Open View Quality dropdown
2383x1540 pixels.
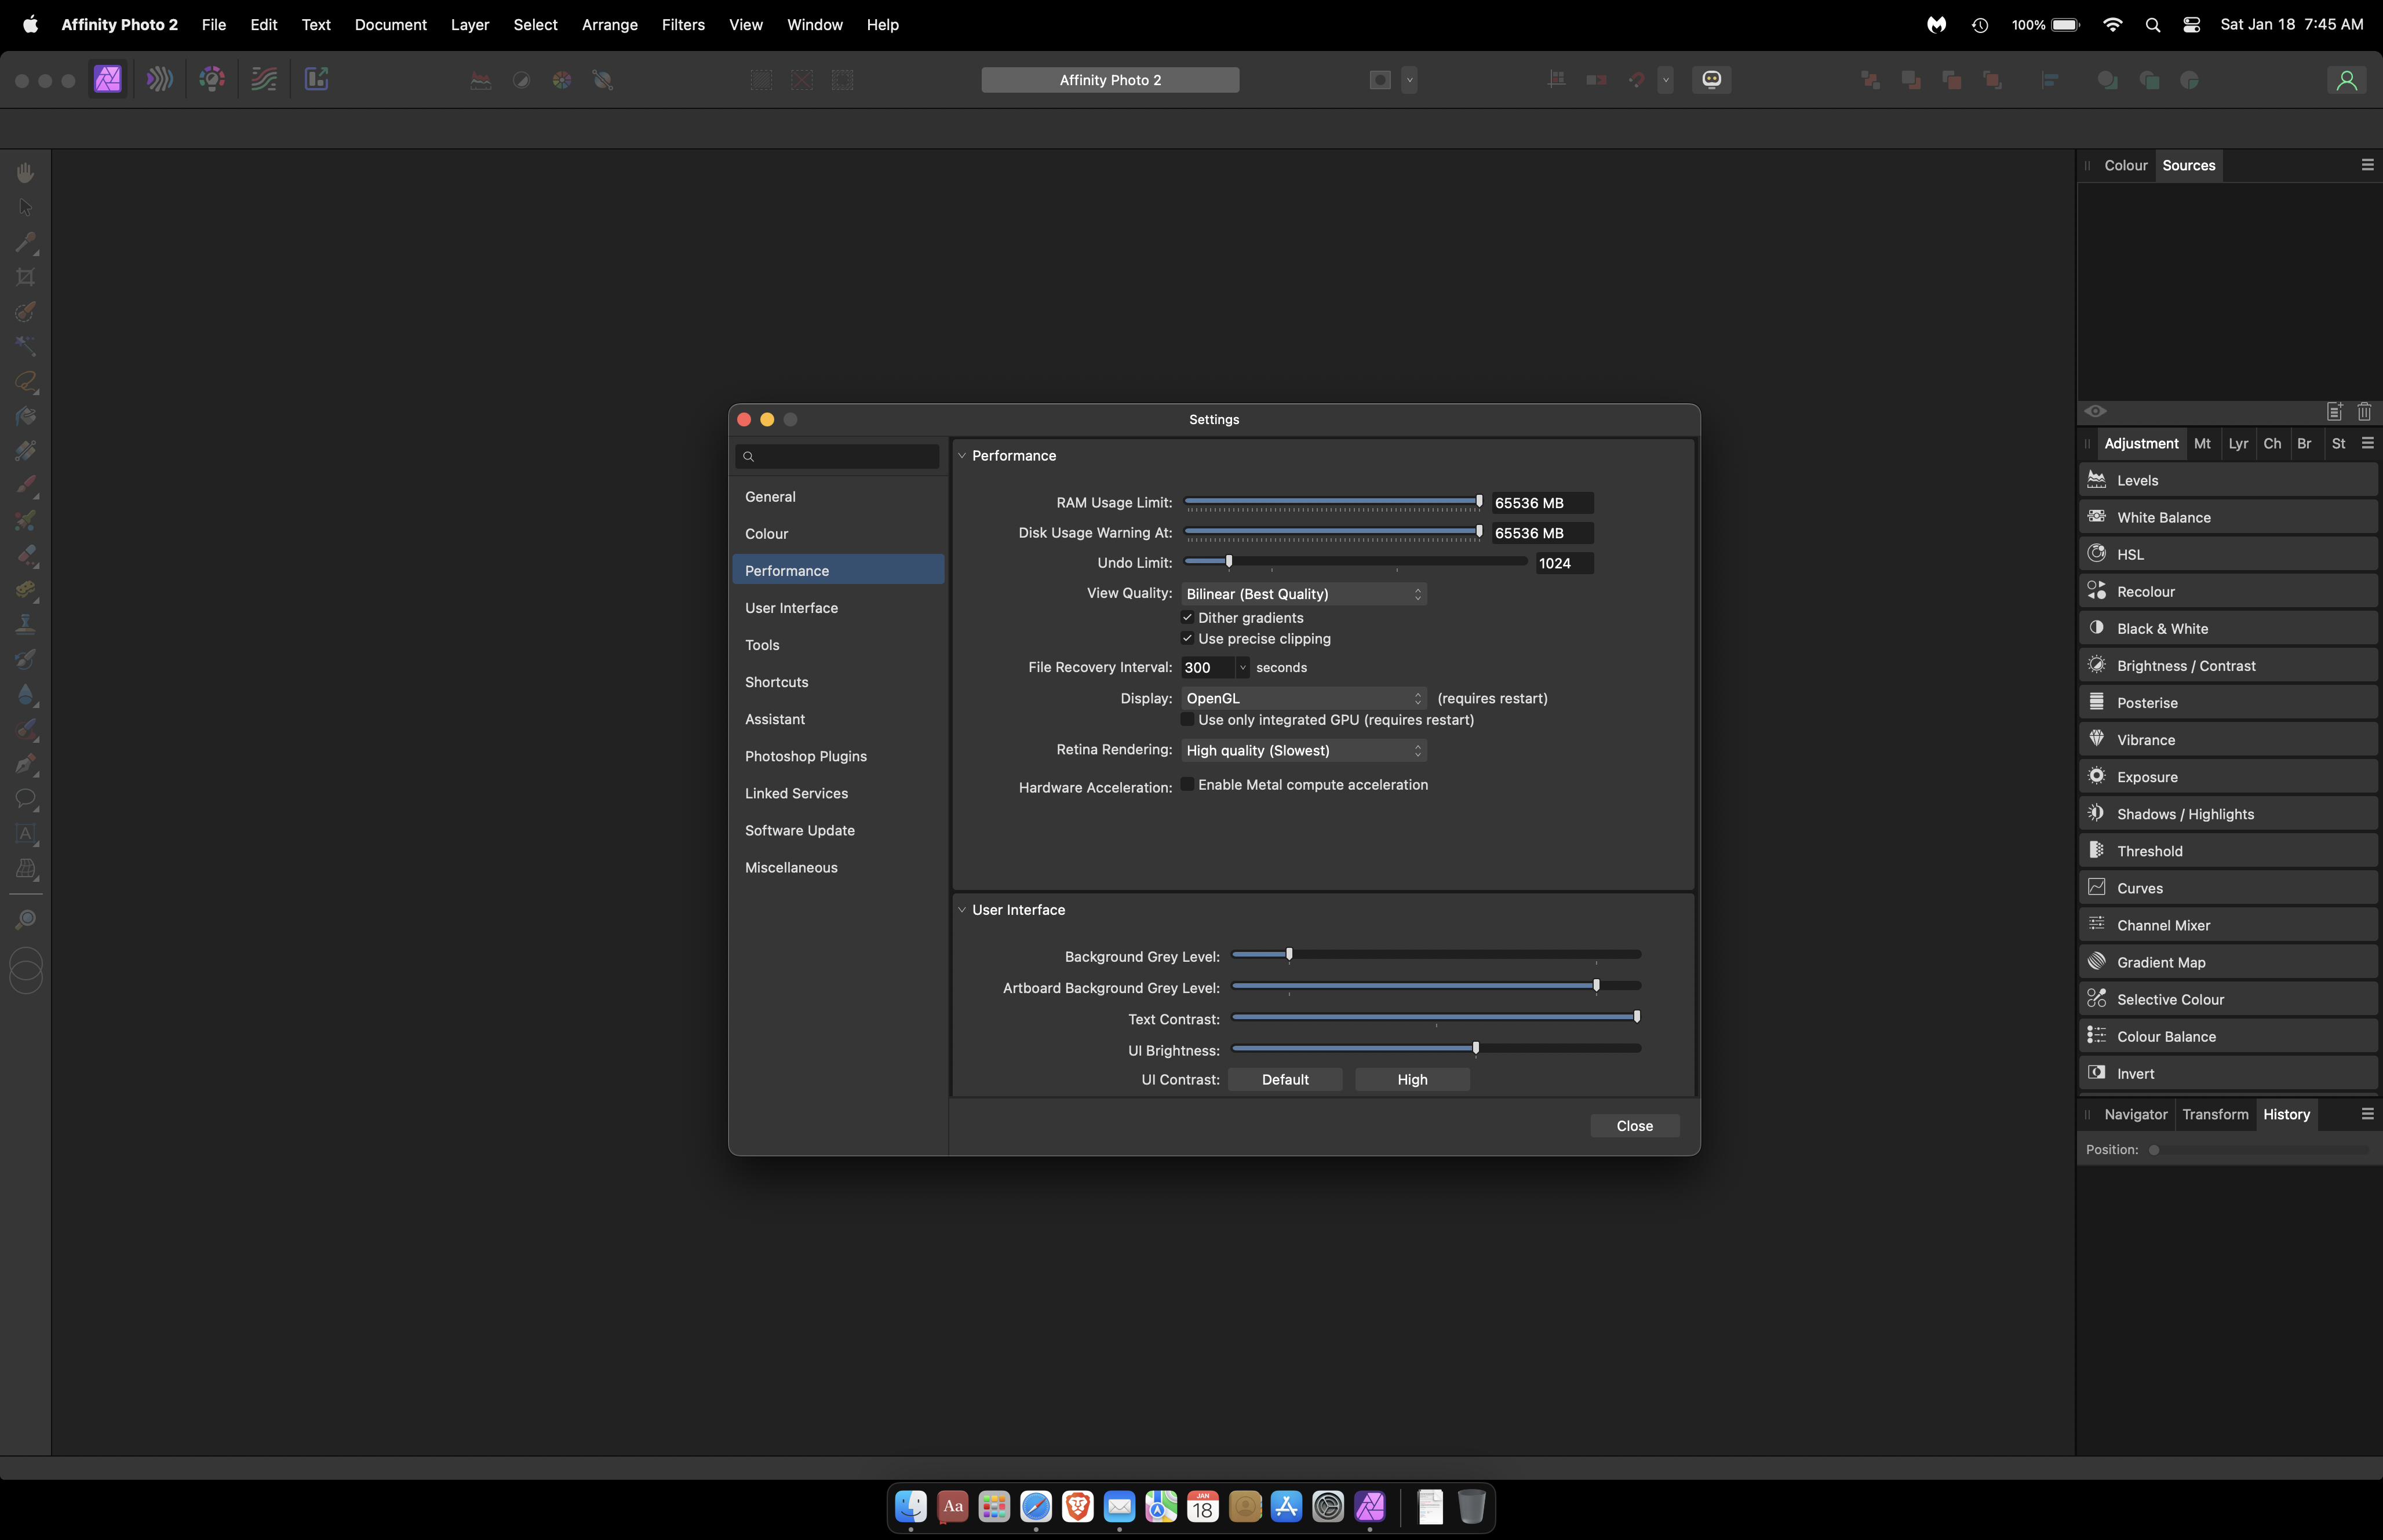1304,594
